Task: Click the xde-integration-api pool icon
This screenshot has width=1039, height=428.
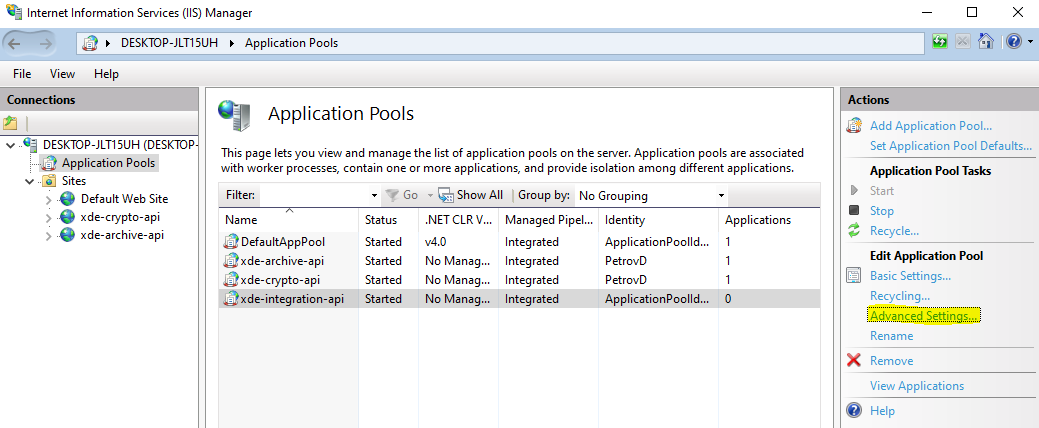Action: click(231, 299)
